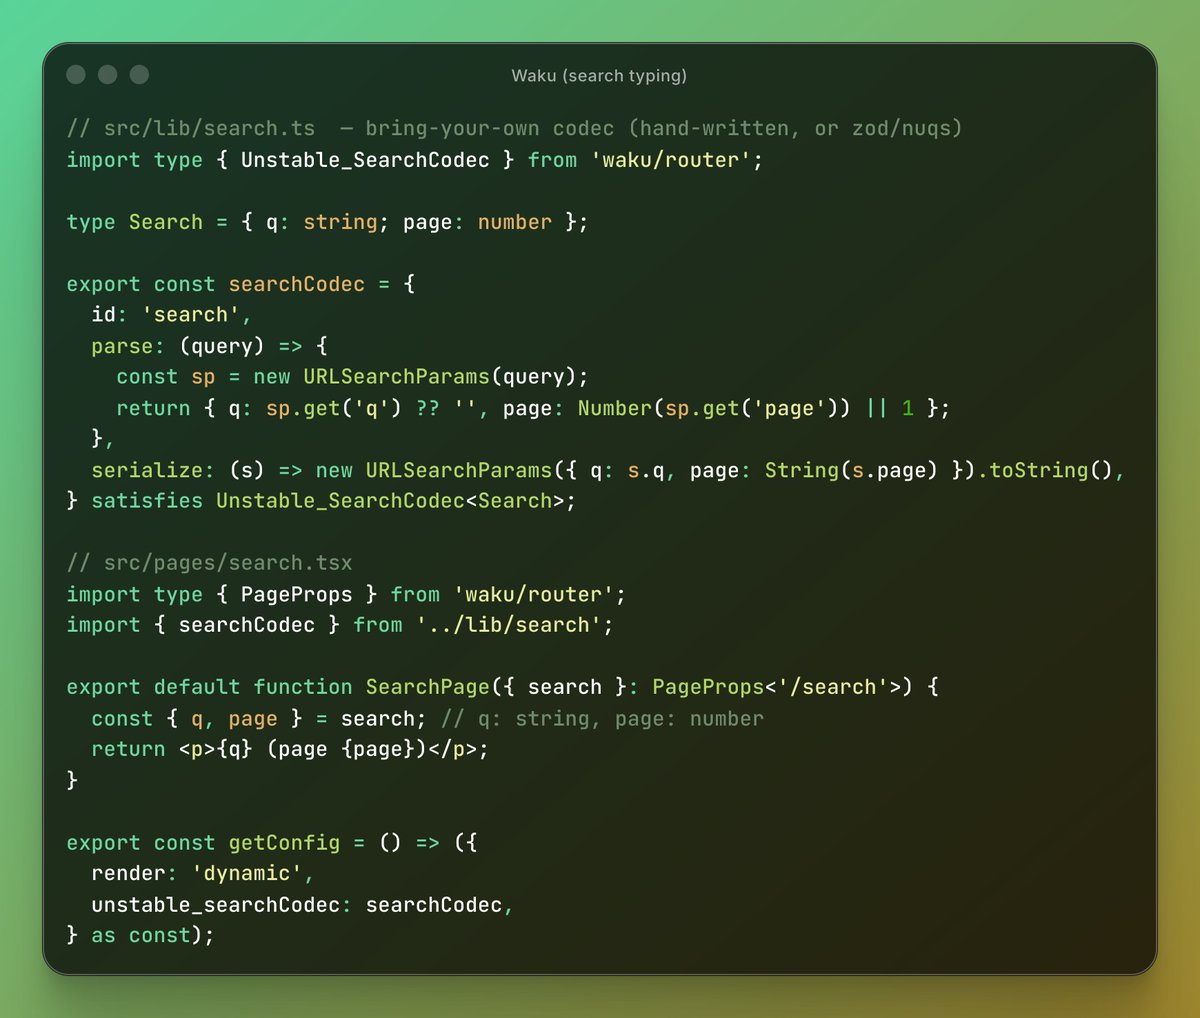
Task: Click the 'serialize:' property name
Action: click(x=153, y=470)
